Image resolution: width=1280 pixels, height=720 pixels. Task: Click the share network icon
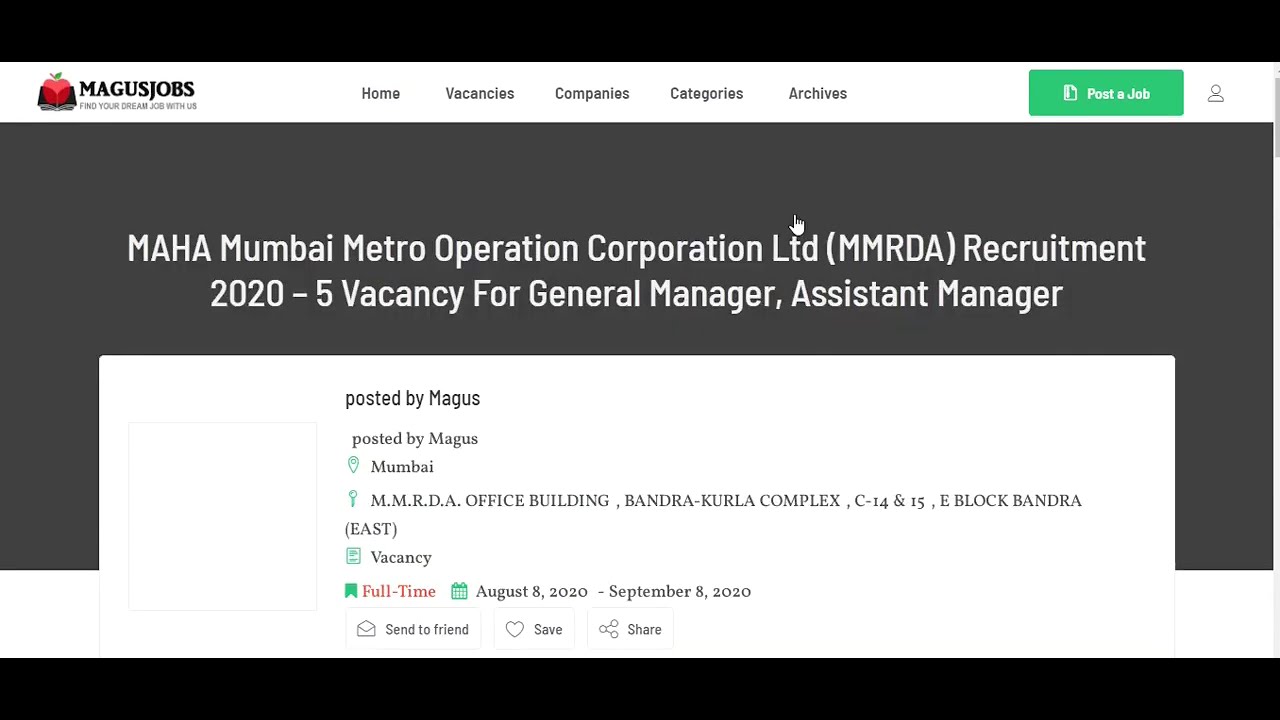[609, 629]
